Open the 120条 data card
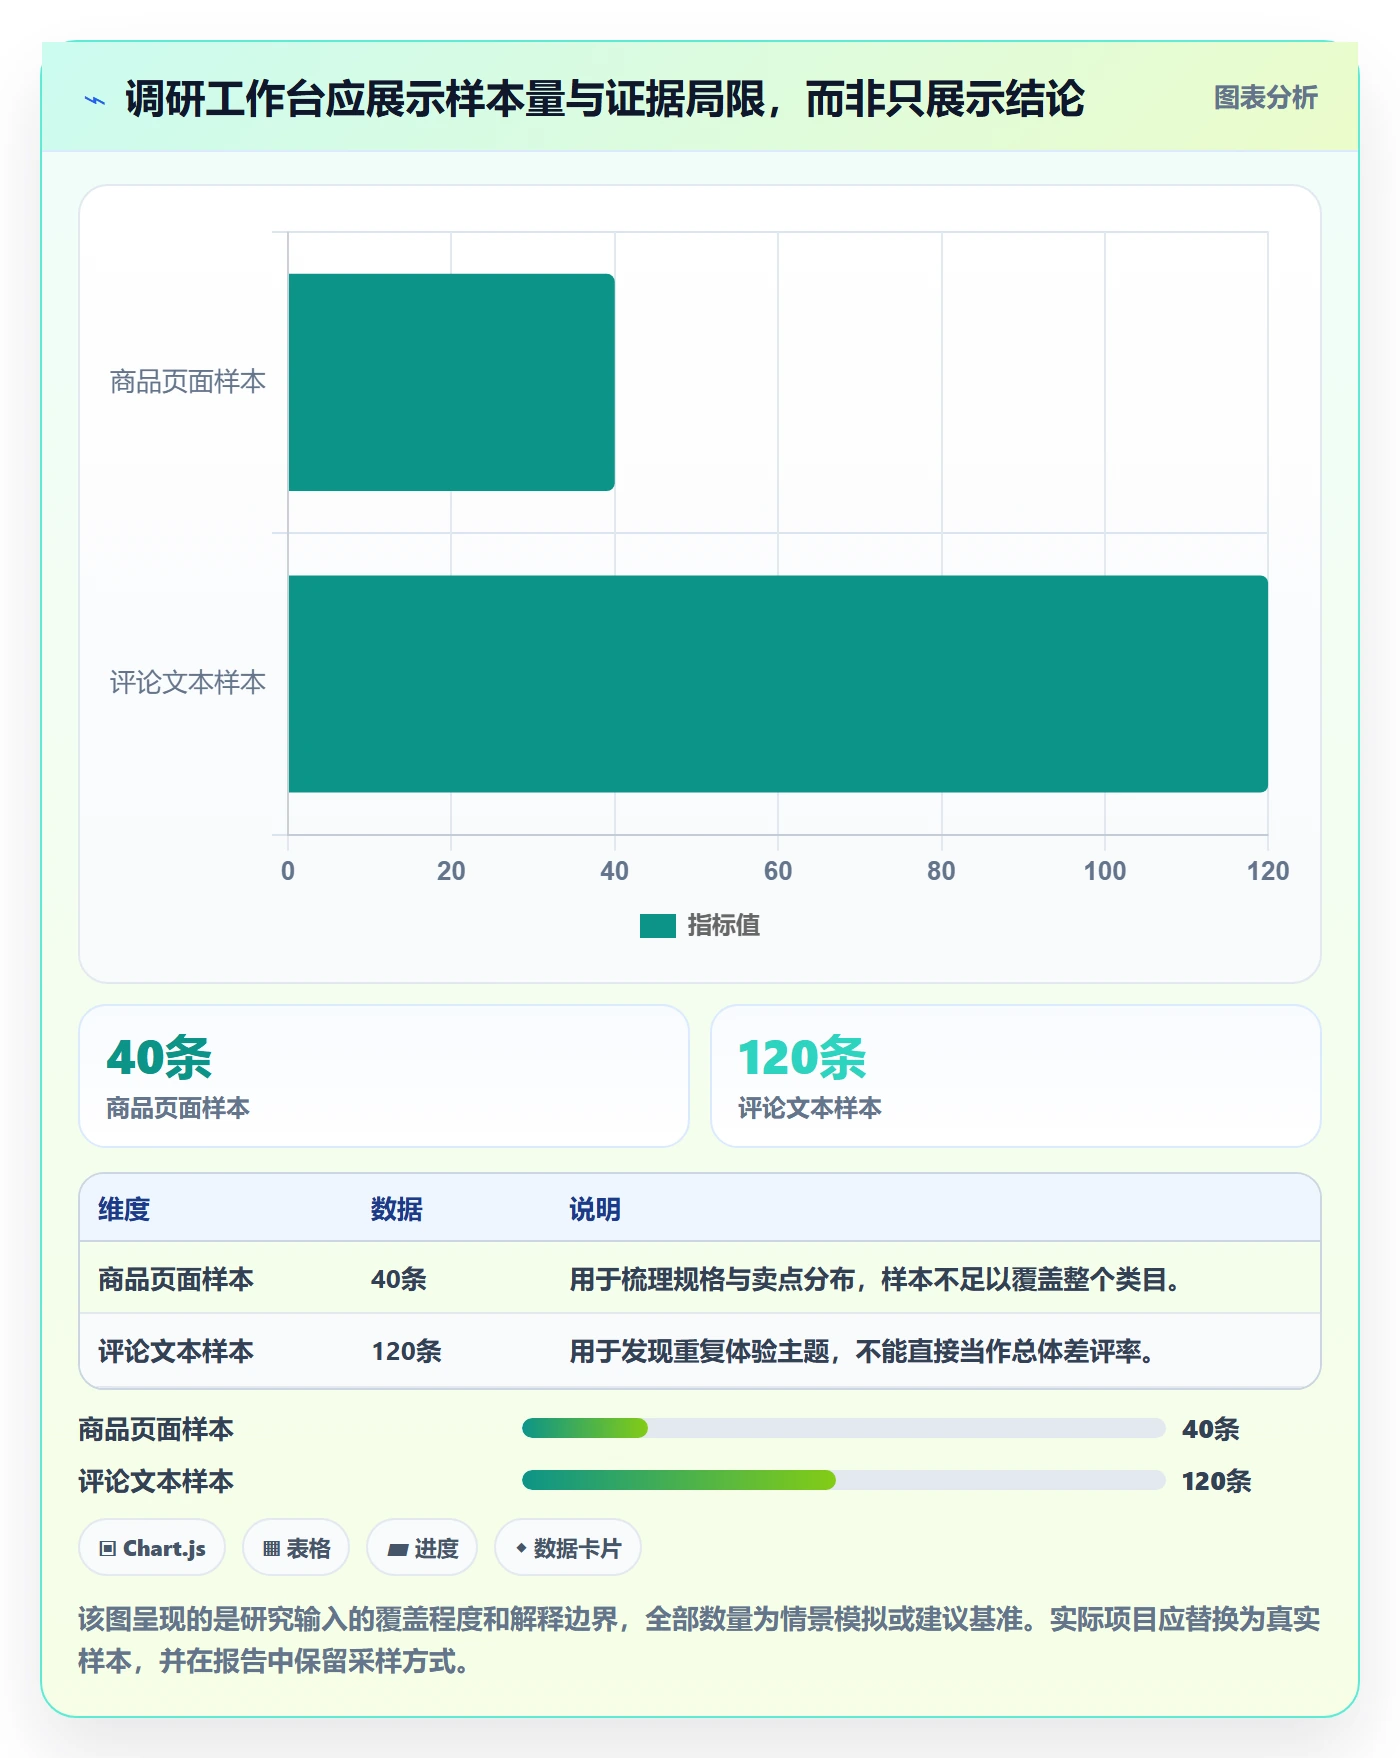1400x1758 pixels. (1015, 1076)
